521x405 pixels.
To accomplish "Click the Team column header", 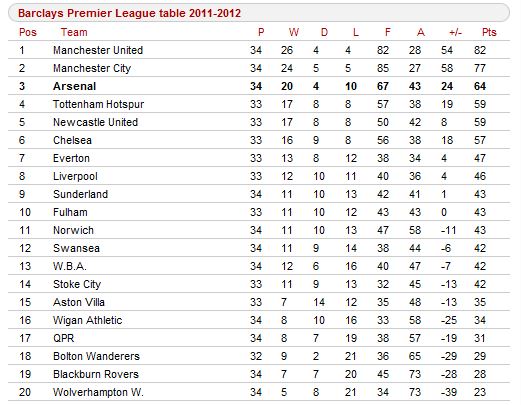I will (x=74, y=32).
